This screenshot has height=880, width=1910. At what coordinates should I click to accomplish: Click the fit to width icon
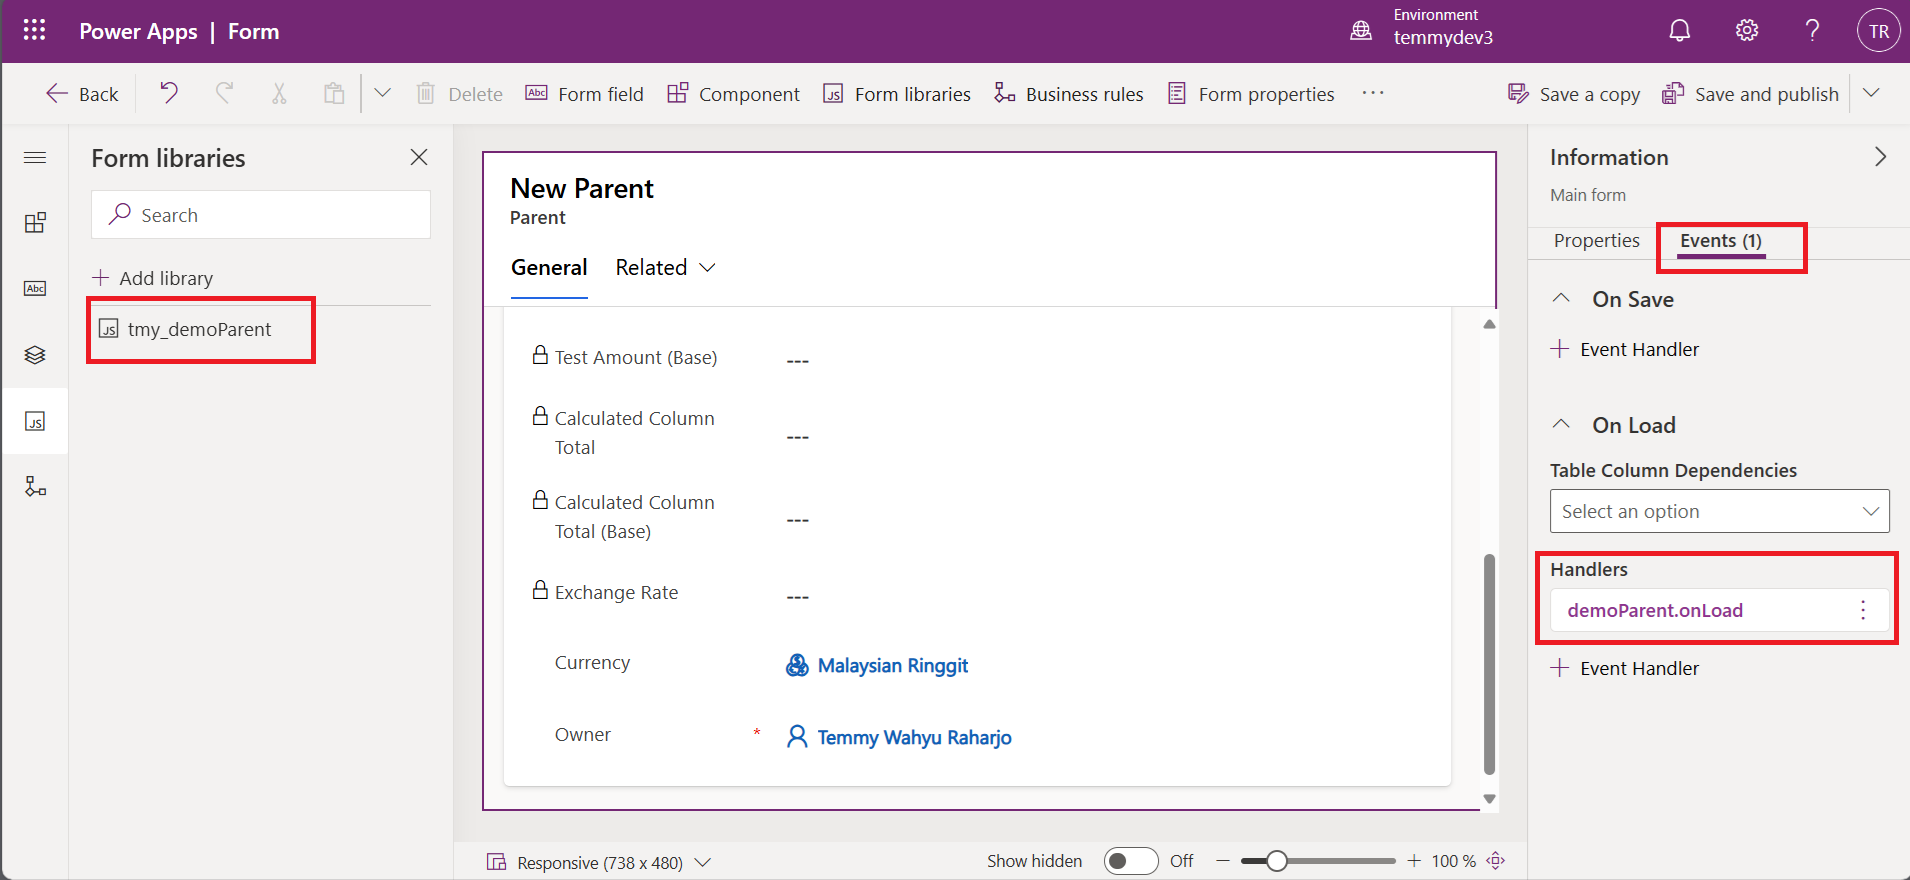pos(1496,861)
